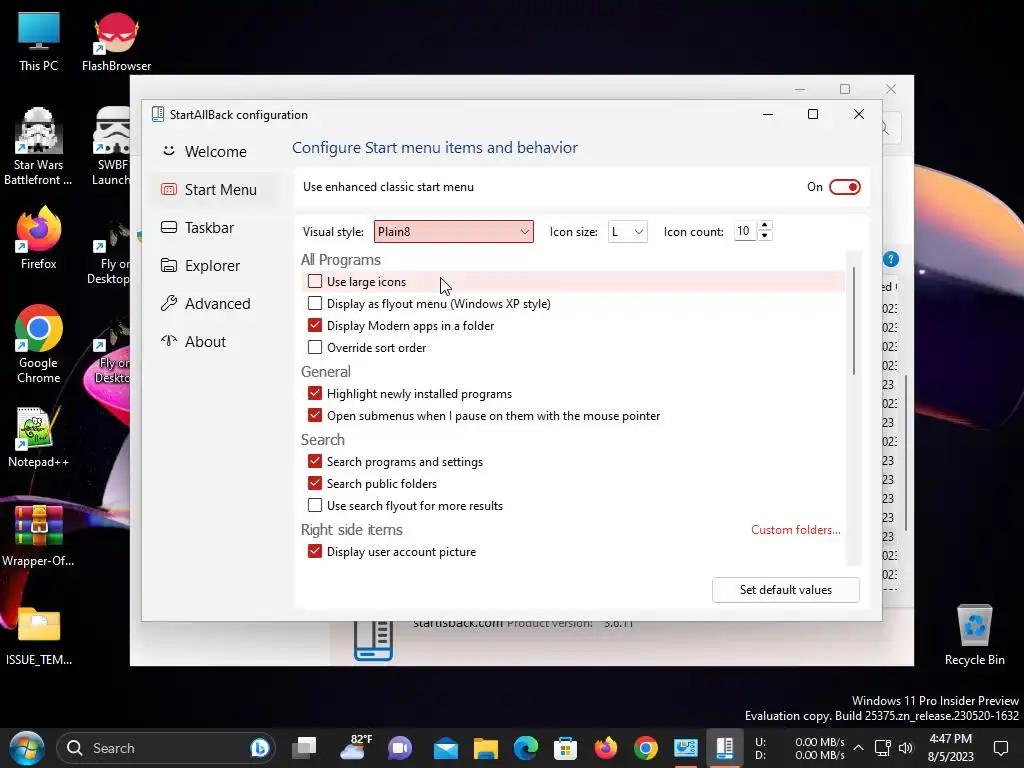Viewport: 1024px width, 768px height.
Task: Select the Recycle Bin icon
Action: [974, 635]
